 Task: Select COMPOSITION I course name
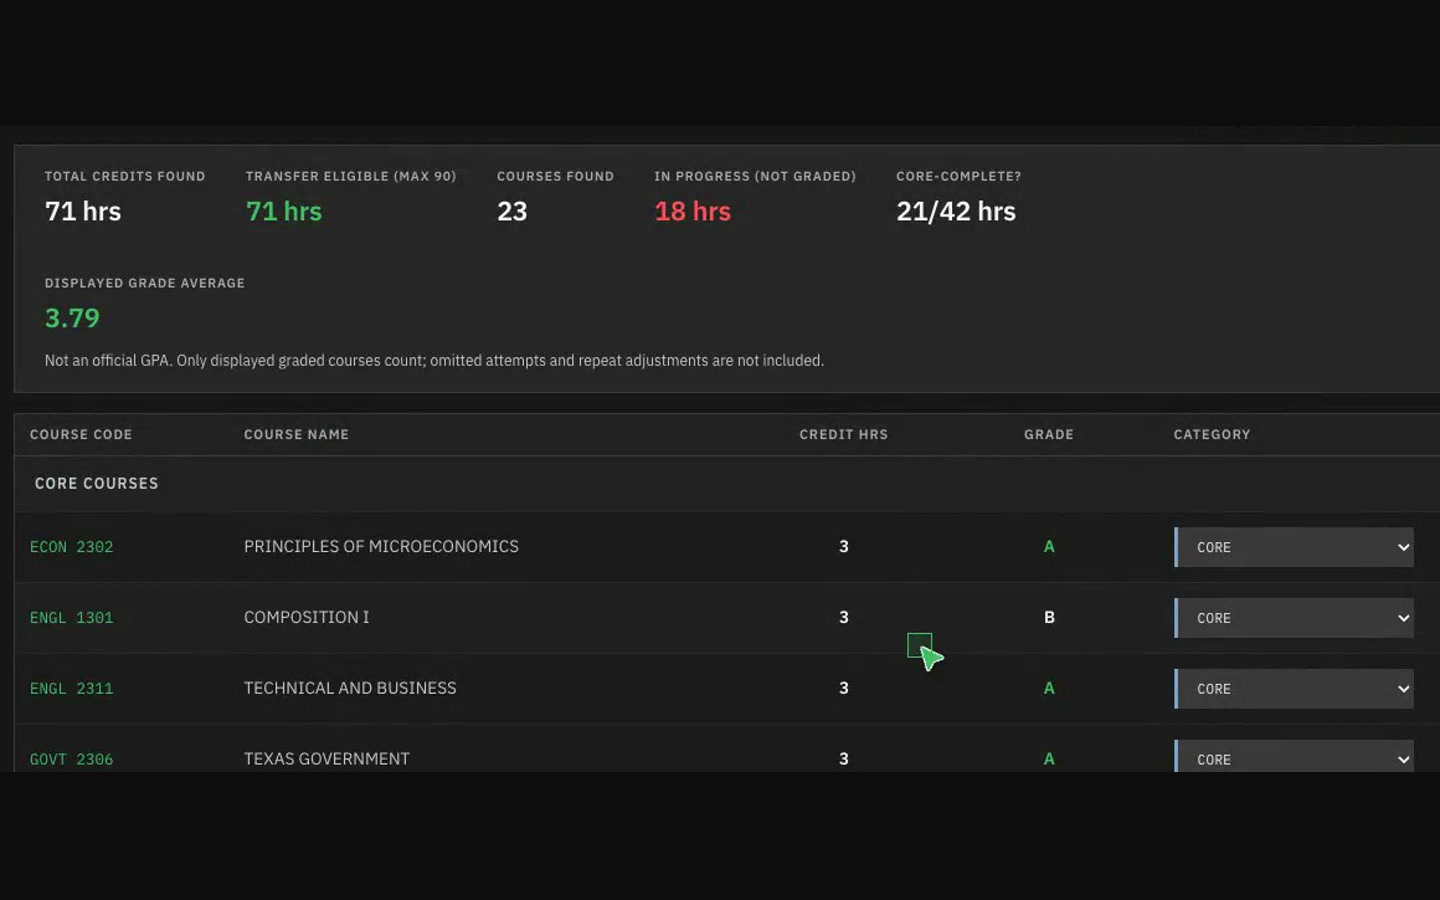click(306, 617)
